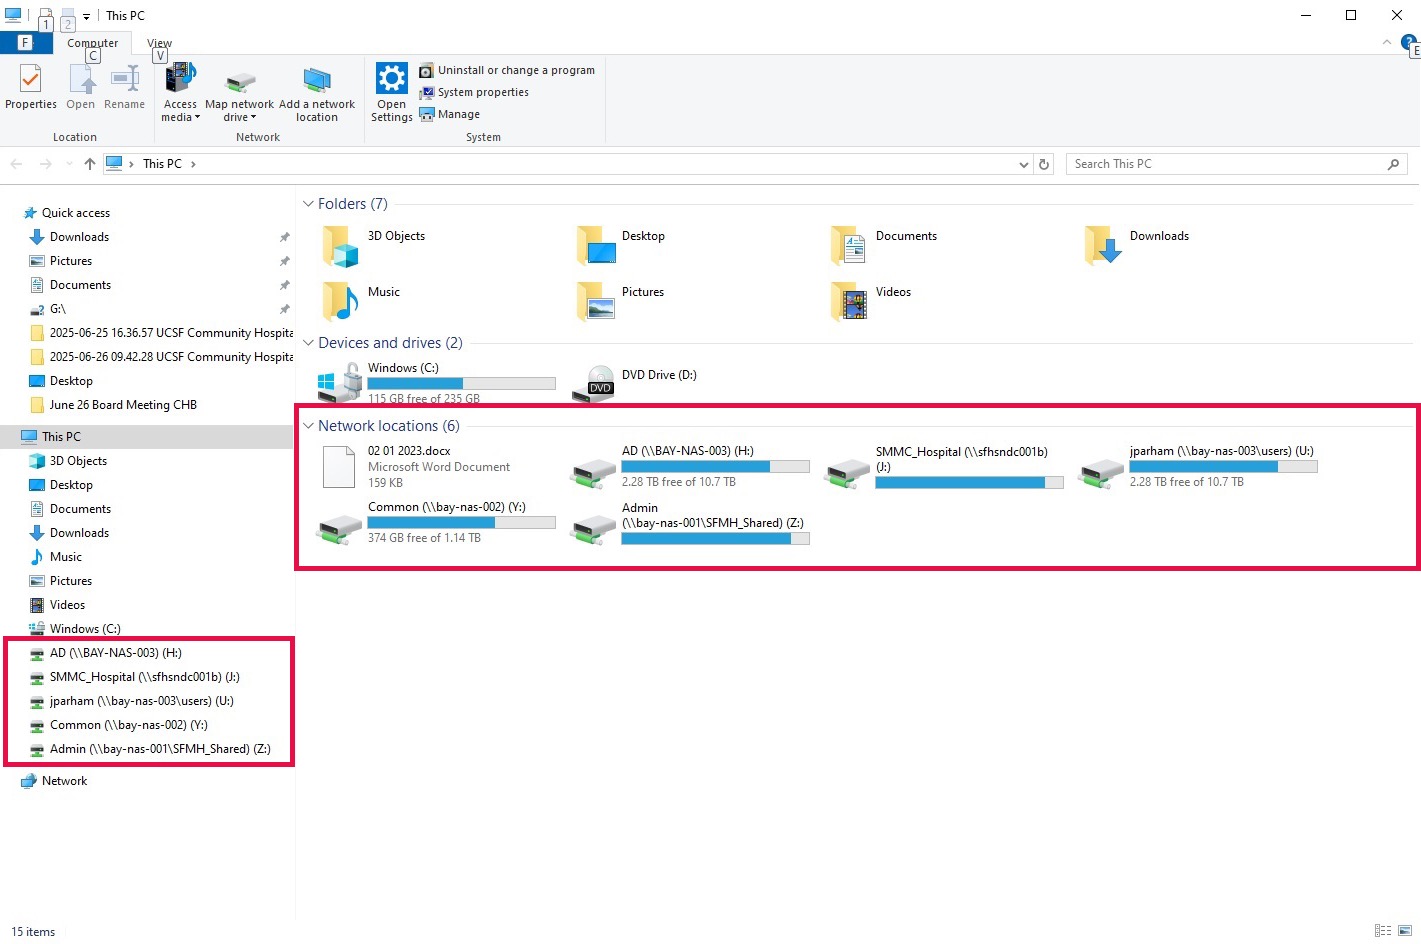
Task: Click Uninstall or change a program
Action: click(507, 70)
